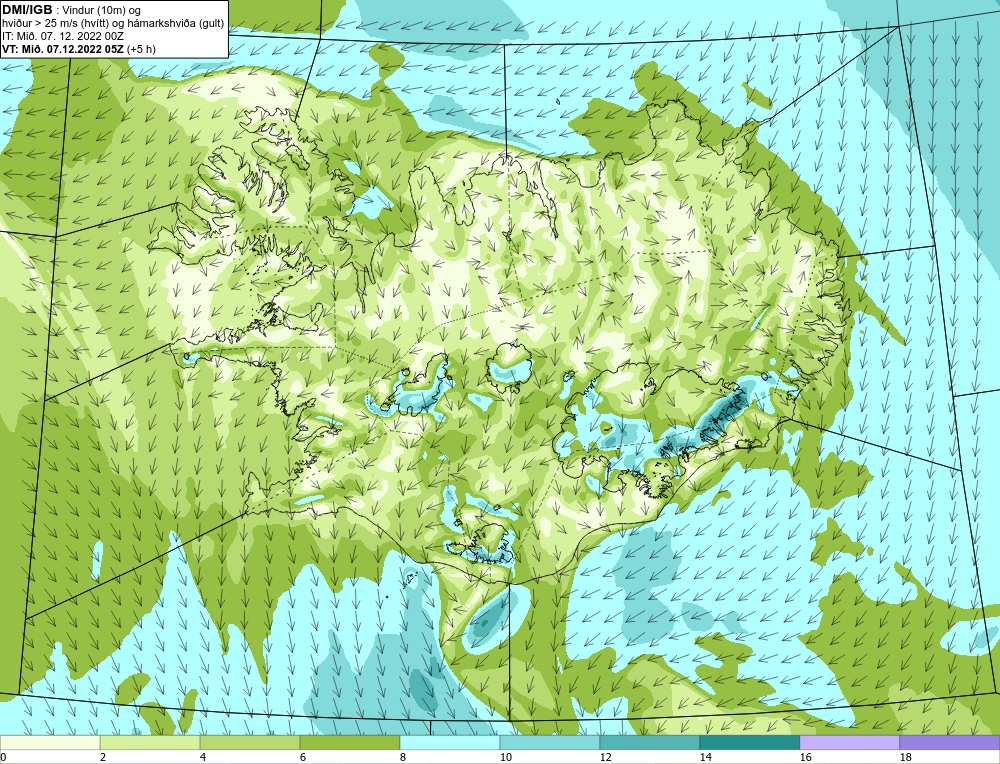Click the pale yellow 0–2 m/s legend swatch

point(50,743)
